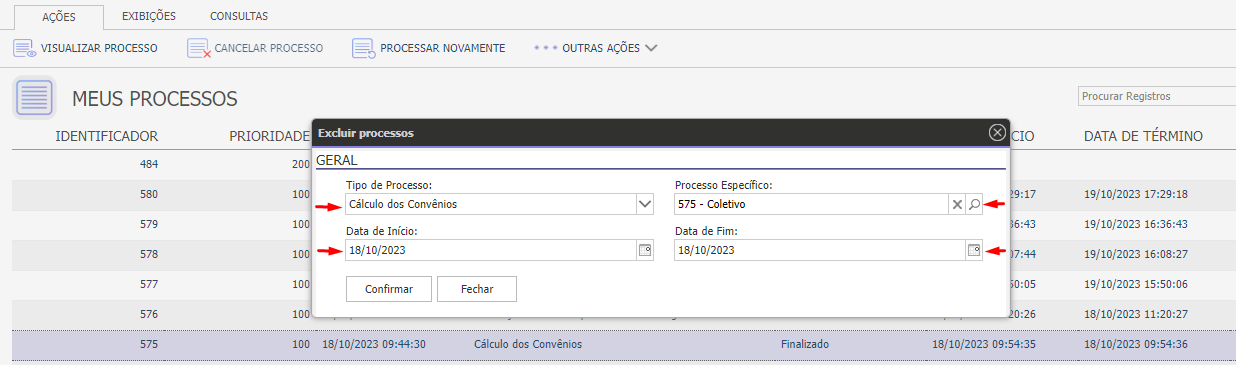The image size is (1236, 365).
Task: Confirm the process deletion with Confirmar
Action: (389, 288)
